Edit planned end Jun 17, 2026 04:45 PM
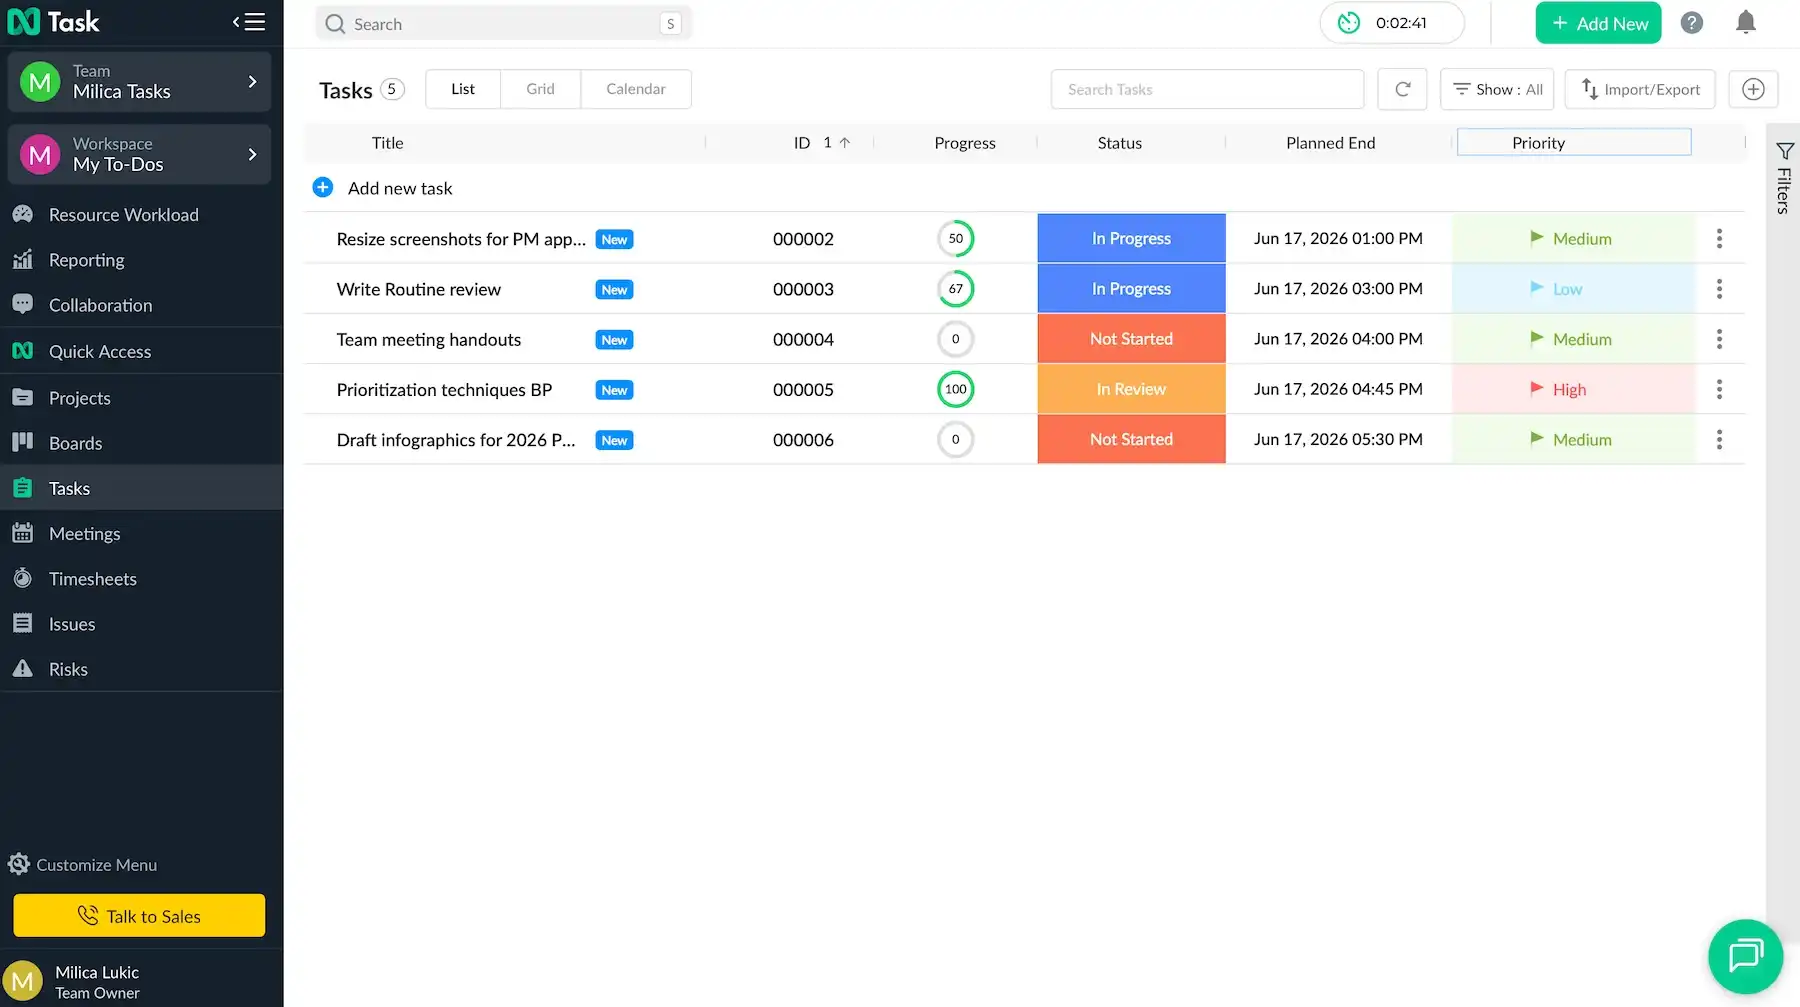 (1338, 389)
